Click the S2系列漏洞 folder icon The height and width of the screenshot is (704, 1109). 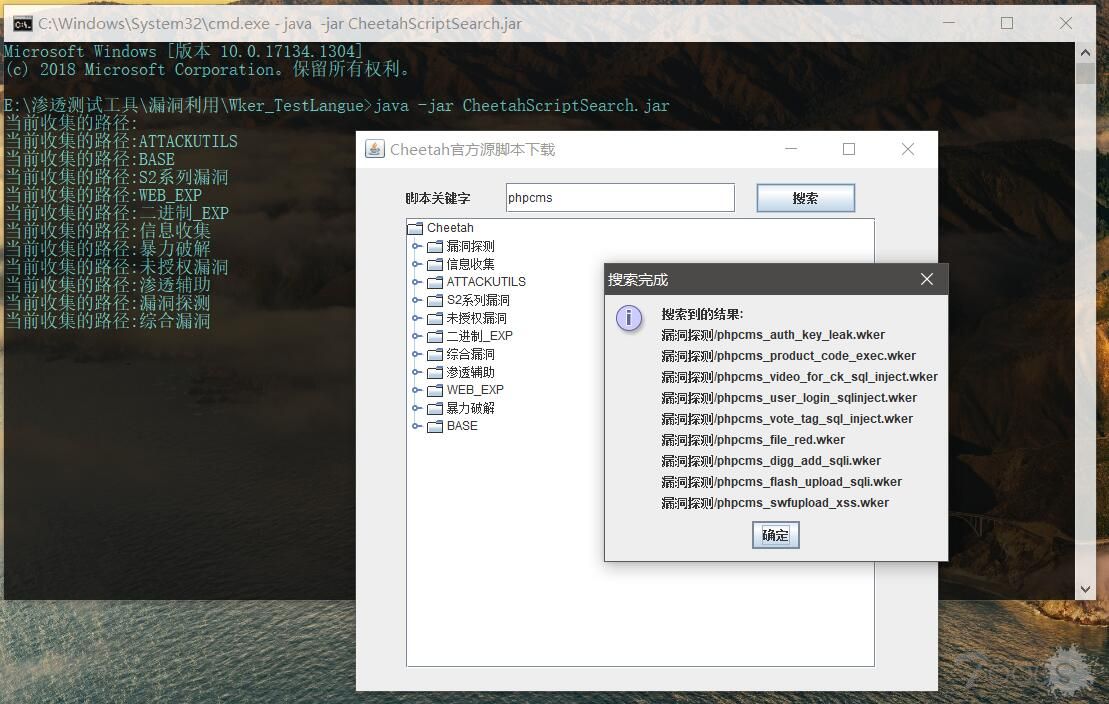(435, 300)
